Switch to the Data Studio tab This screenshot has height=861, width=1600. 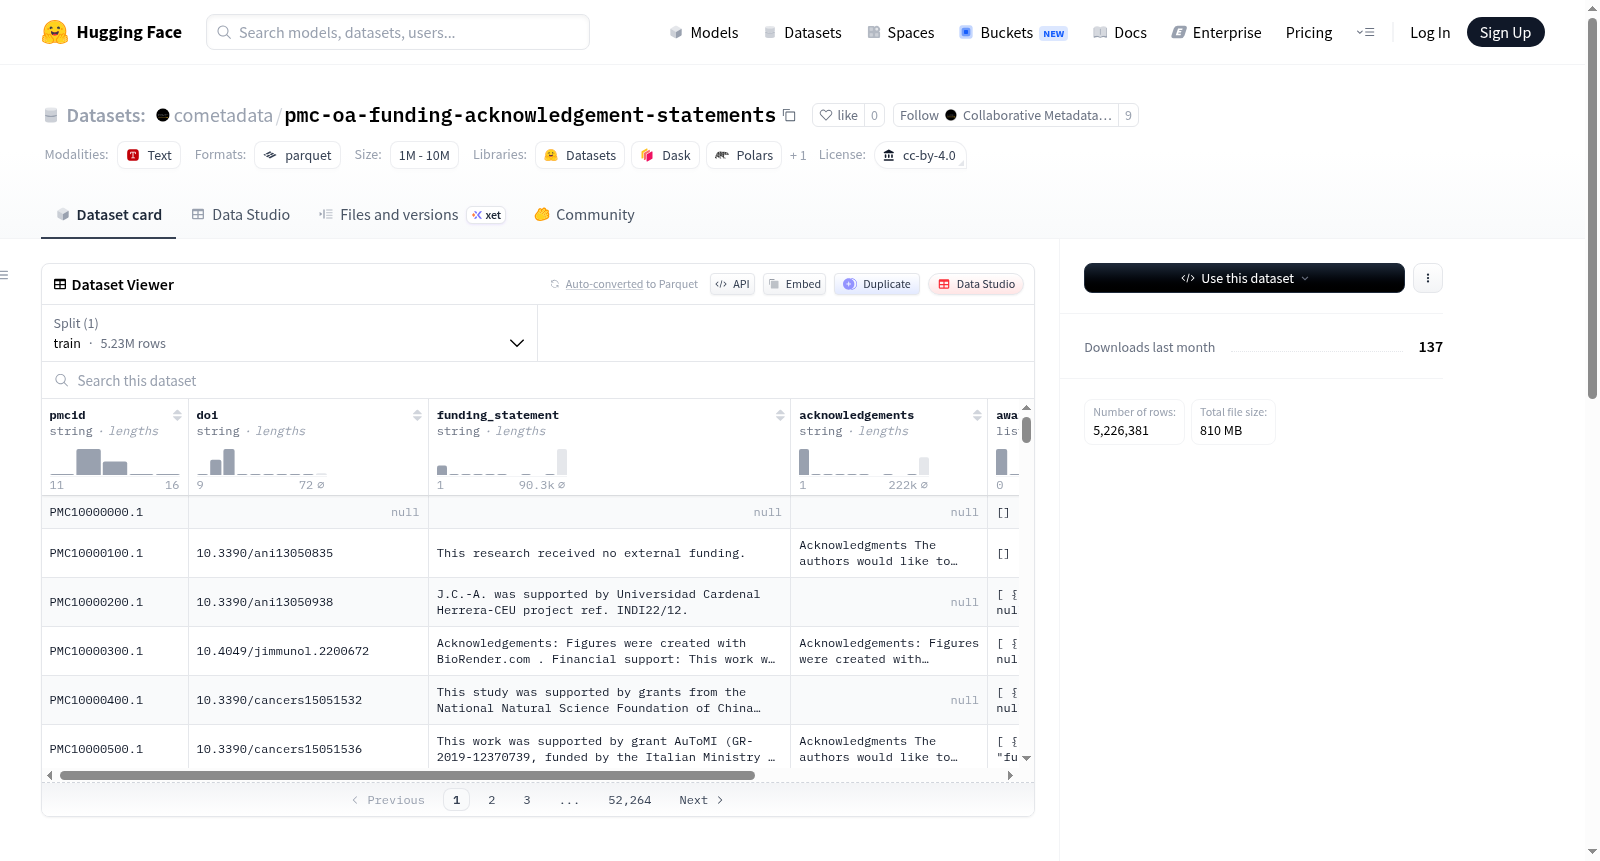pos(241,214)
